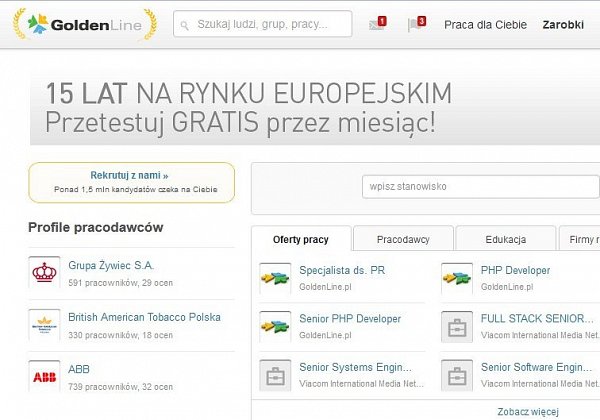Click the Profile pracodawców heading
The width and height of the screenshot is (600, 420).
(96, 227)
